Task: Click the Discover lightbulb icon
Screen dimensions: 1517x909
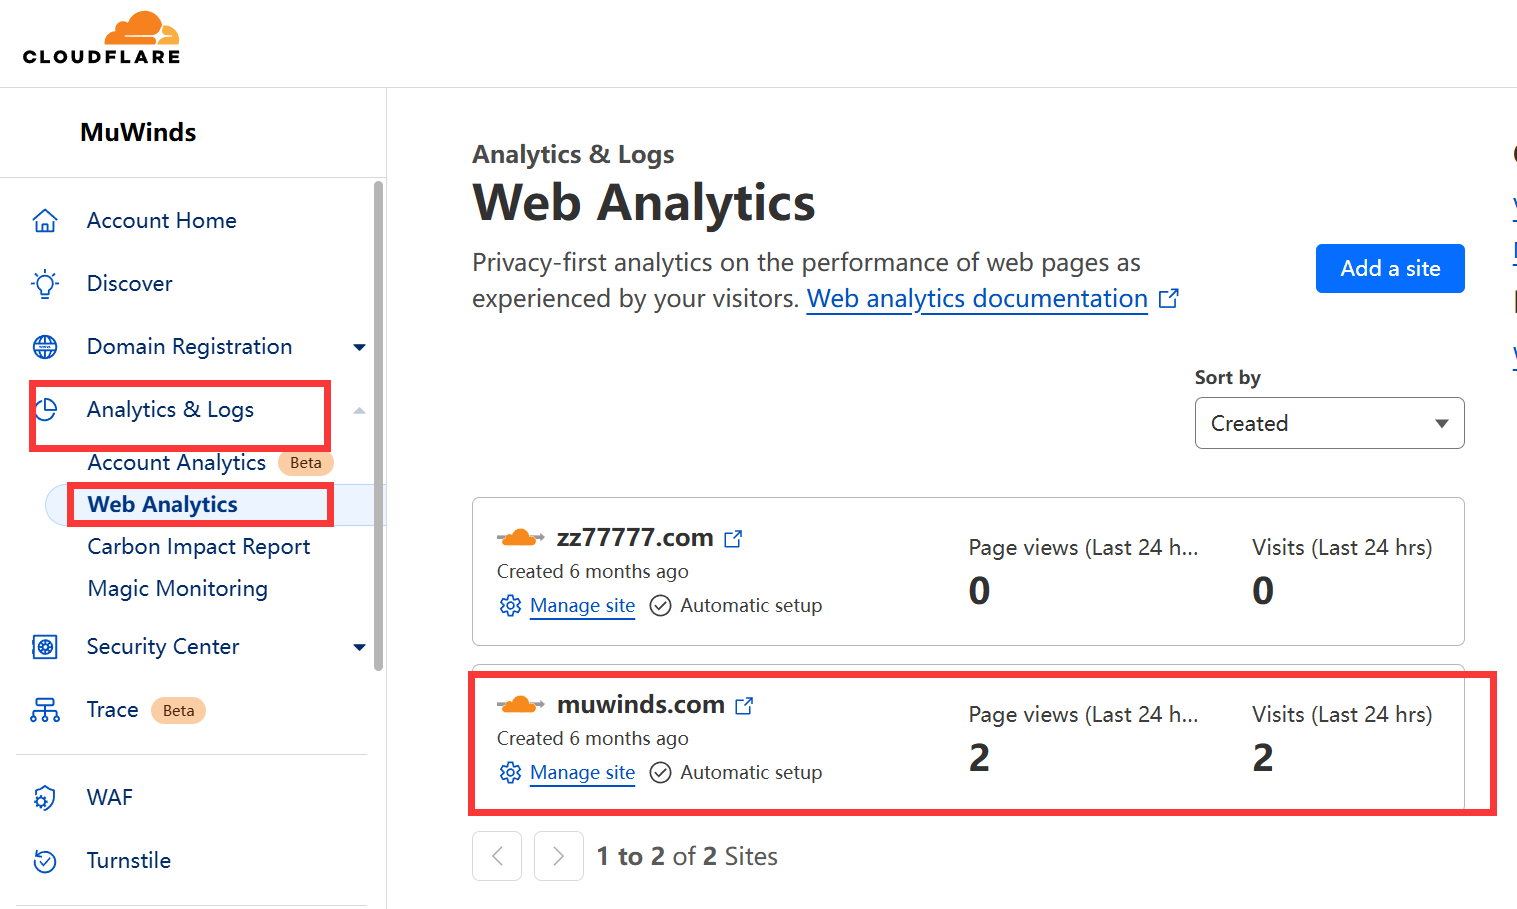Action: pos(45,284)
